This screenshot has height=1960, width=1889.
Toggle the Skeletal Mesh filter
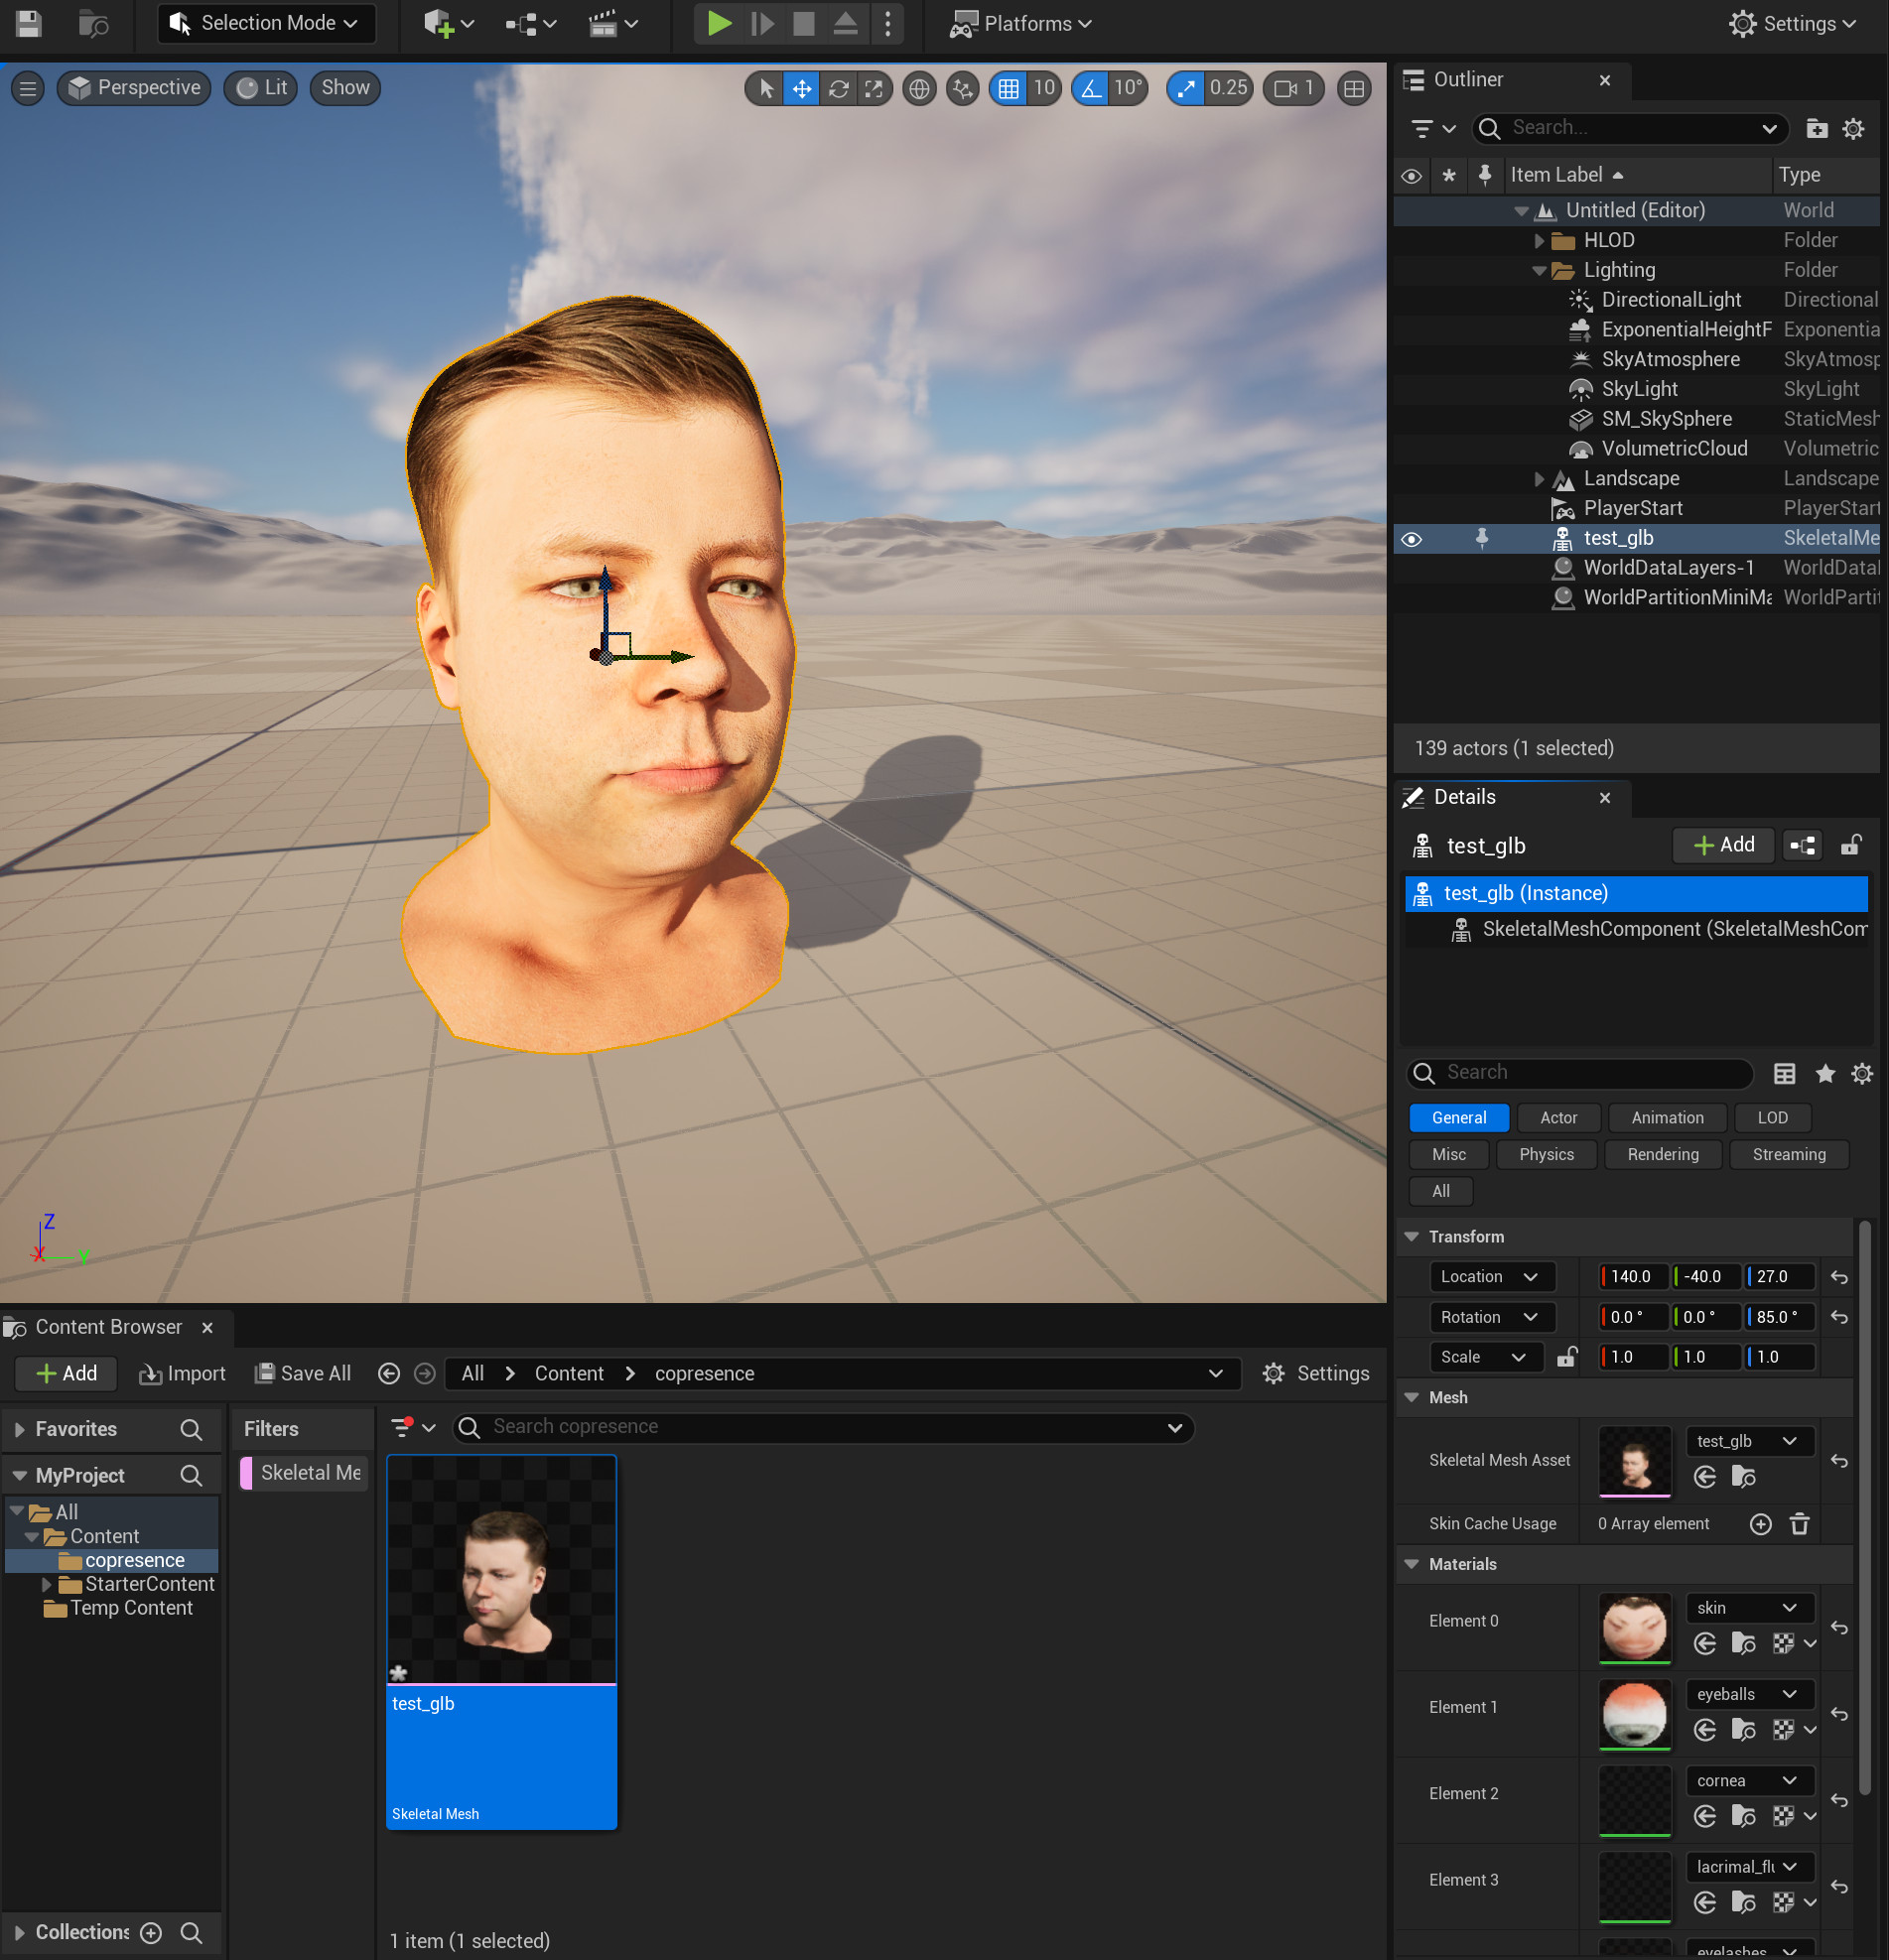[x=304, y=1473]
